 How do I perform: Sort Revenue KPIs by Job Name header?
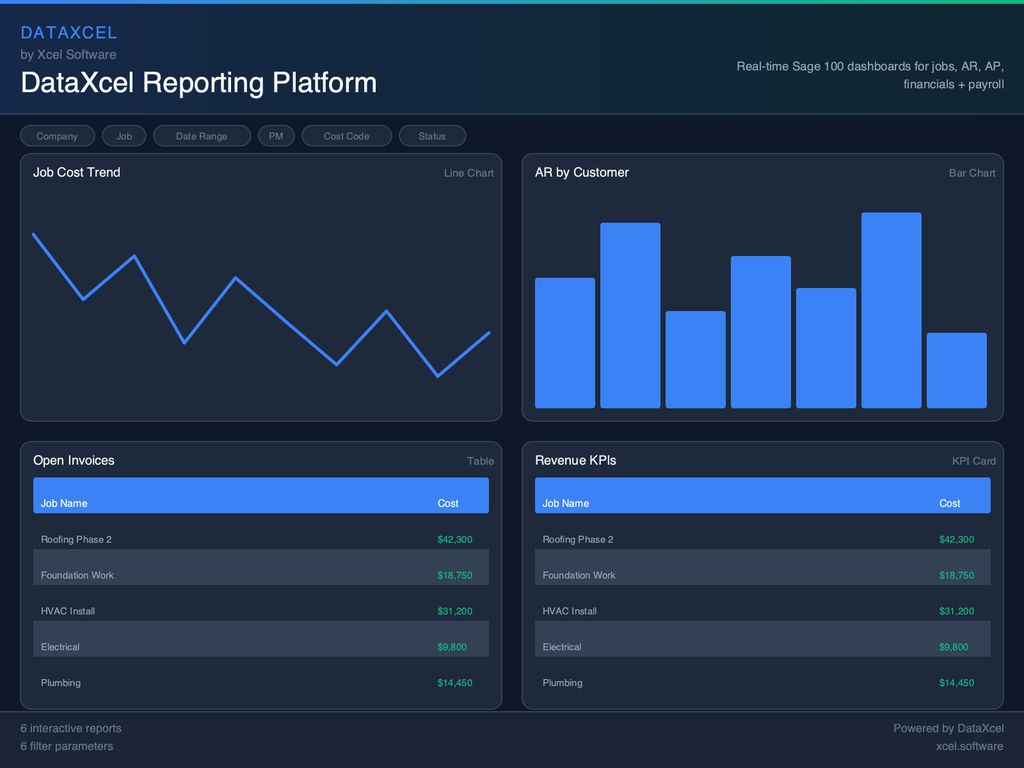pyautogui.click(x=564, y=503)
